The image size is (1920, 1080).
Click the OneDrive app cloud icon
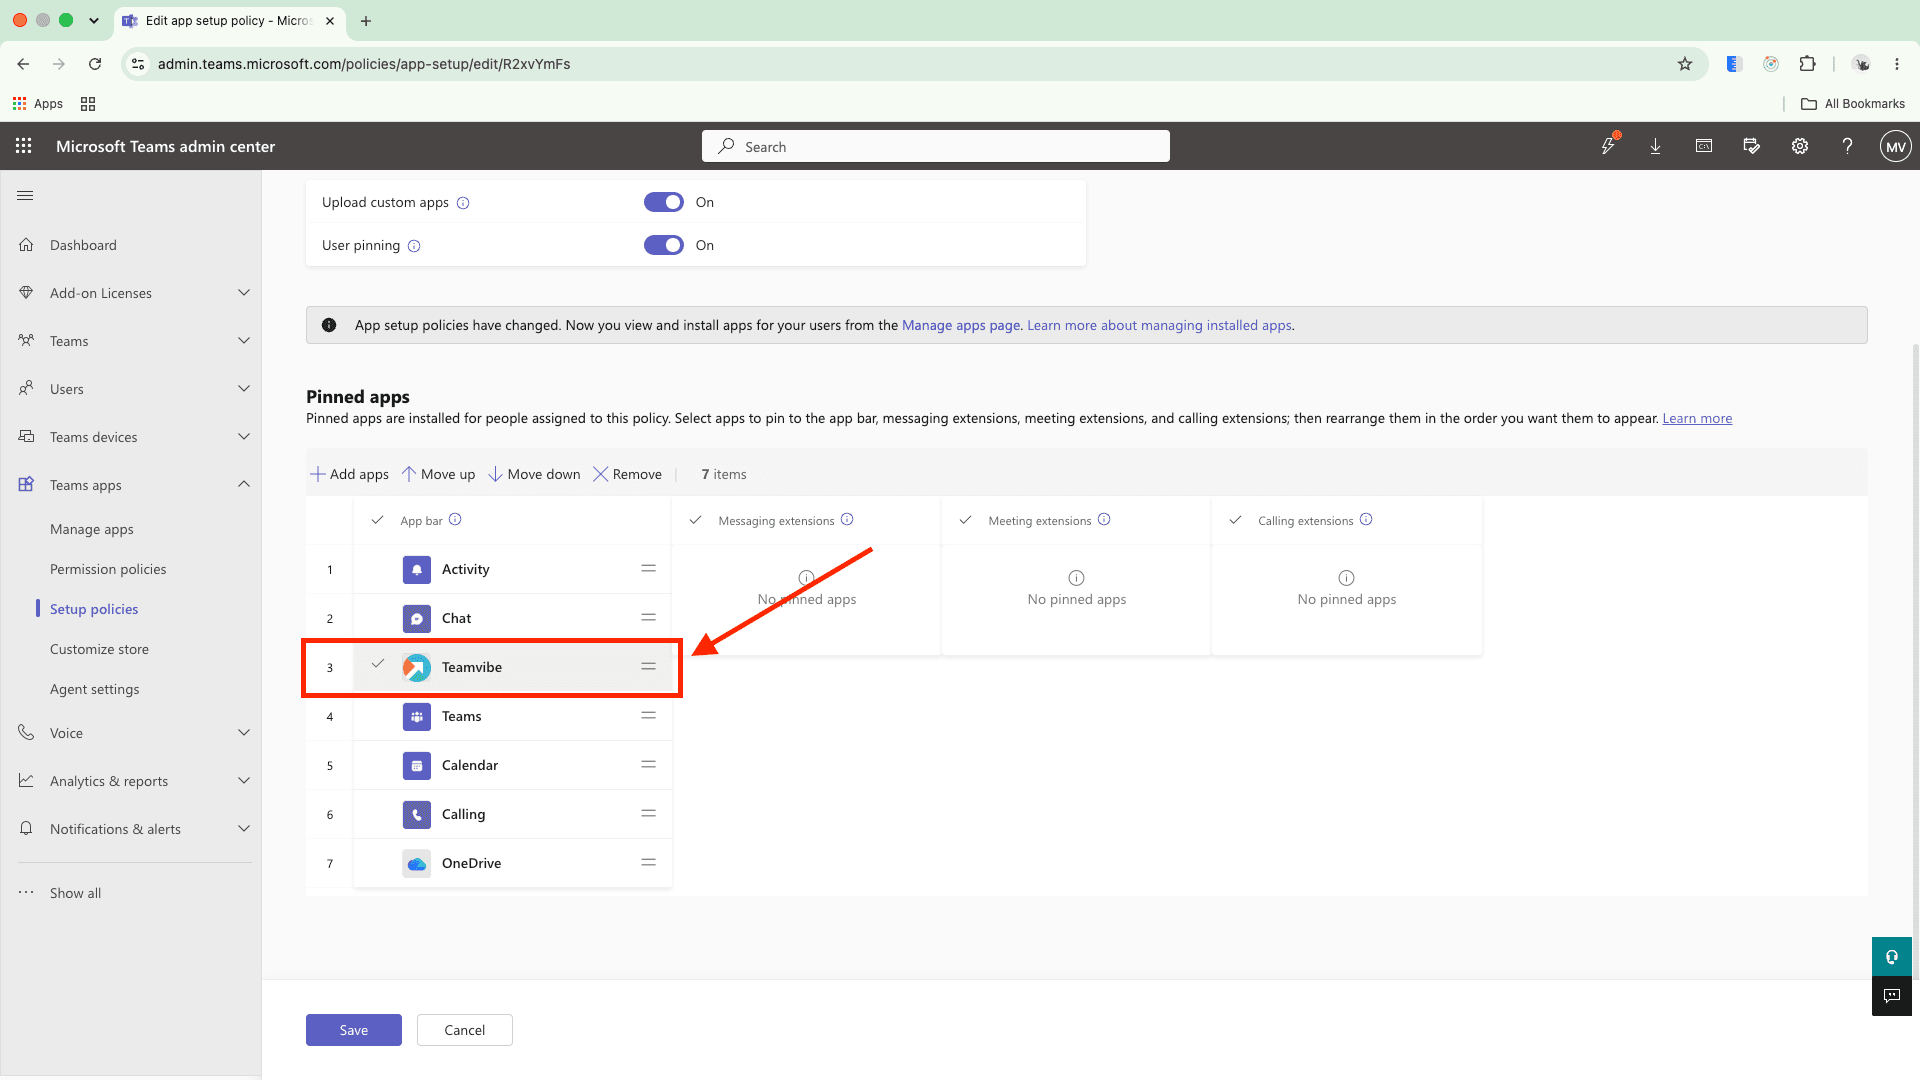(x=417, y=863)
